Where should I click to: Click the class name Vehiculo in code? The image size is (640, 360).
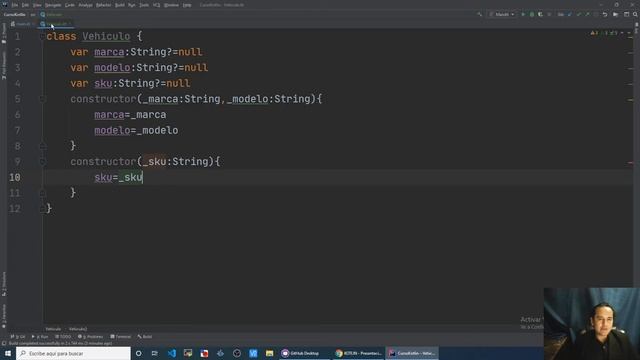pos(106,36)
